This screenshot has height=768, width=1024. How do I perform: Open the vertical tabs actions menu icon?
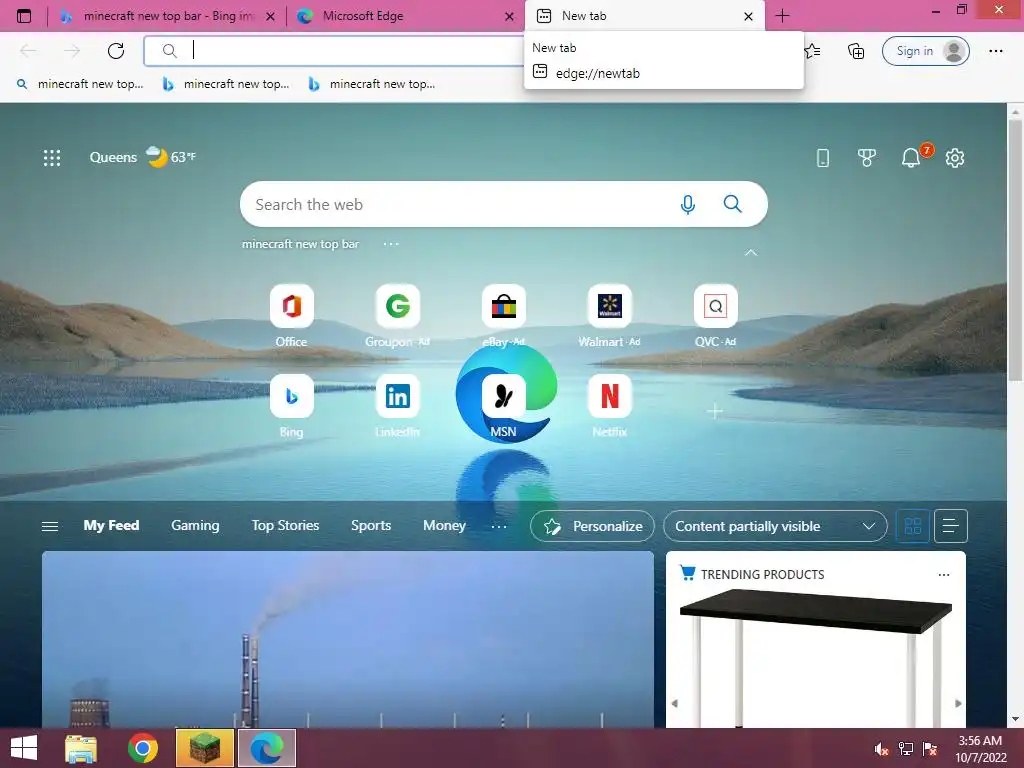[x=24, y=16]
